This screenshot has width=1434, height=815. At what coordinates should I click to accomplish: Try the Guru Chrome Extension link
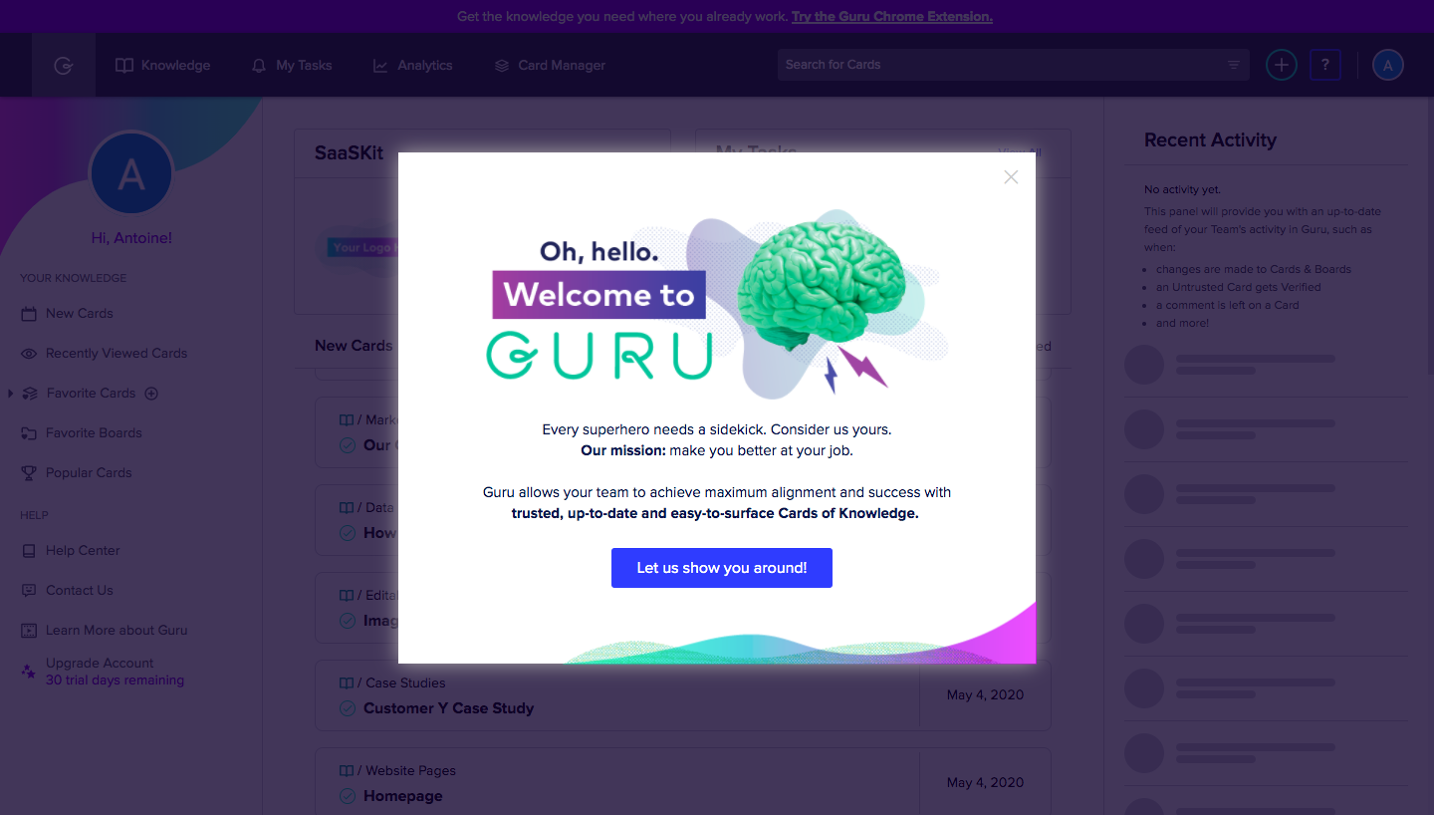pos(892,17)
